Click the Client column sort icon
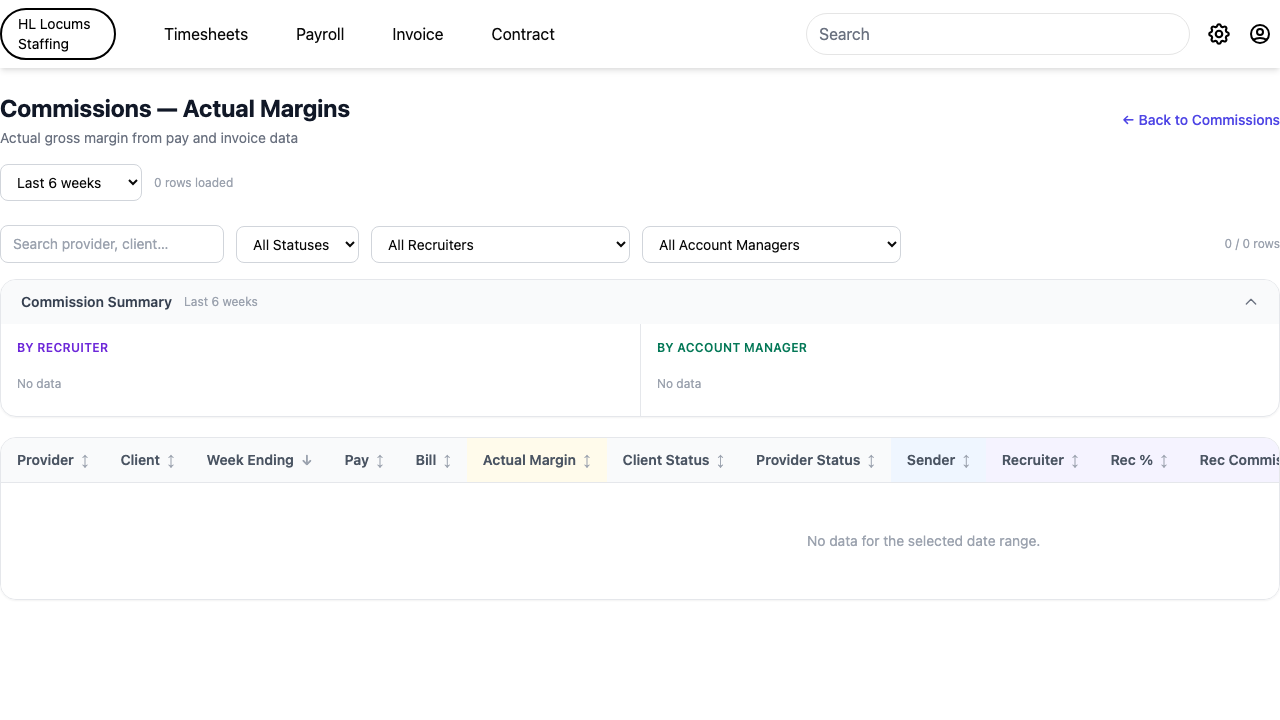 pos(171,461)
